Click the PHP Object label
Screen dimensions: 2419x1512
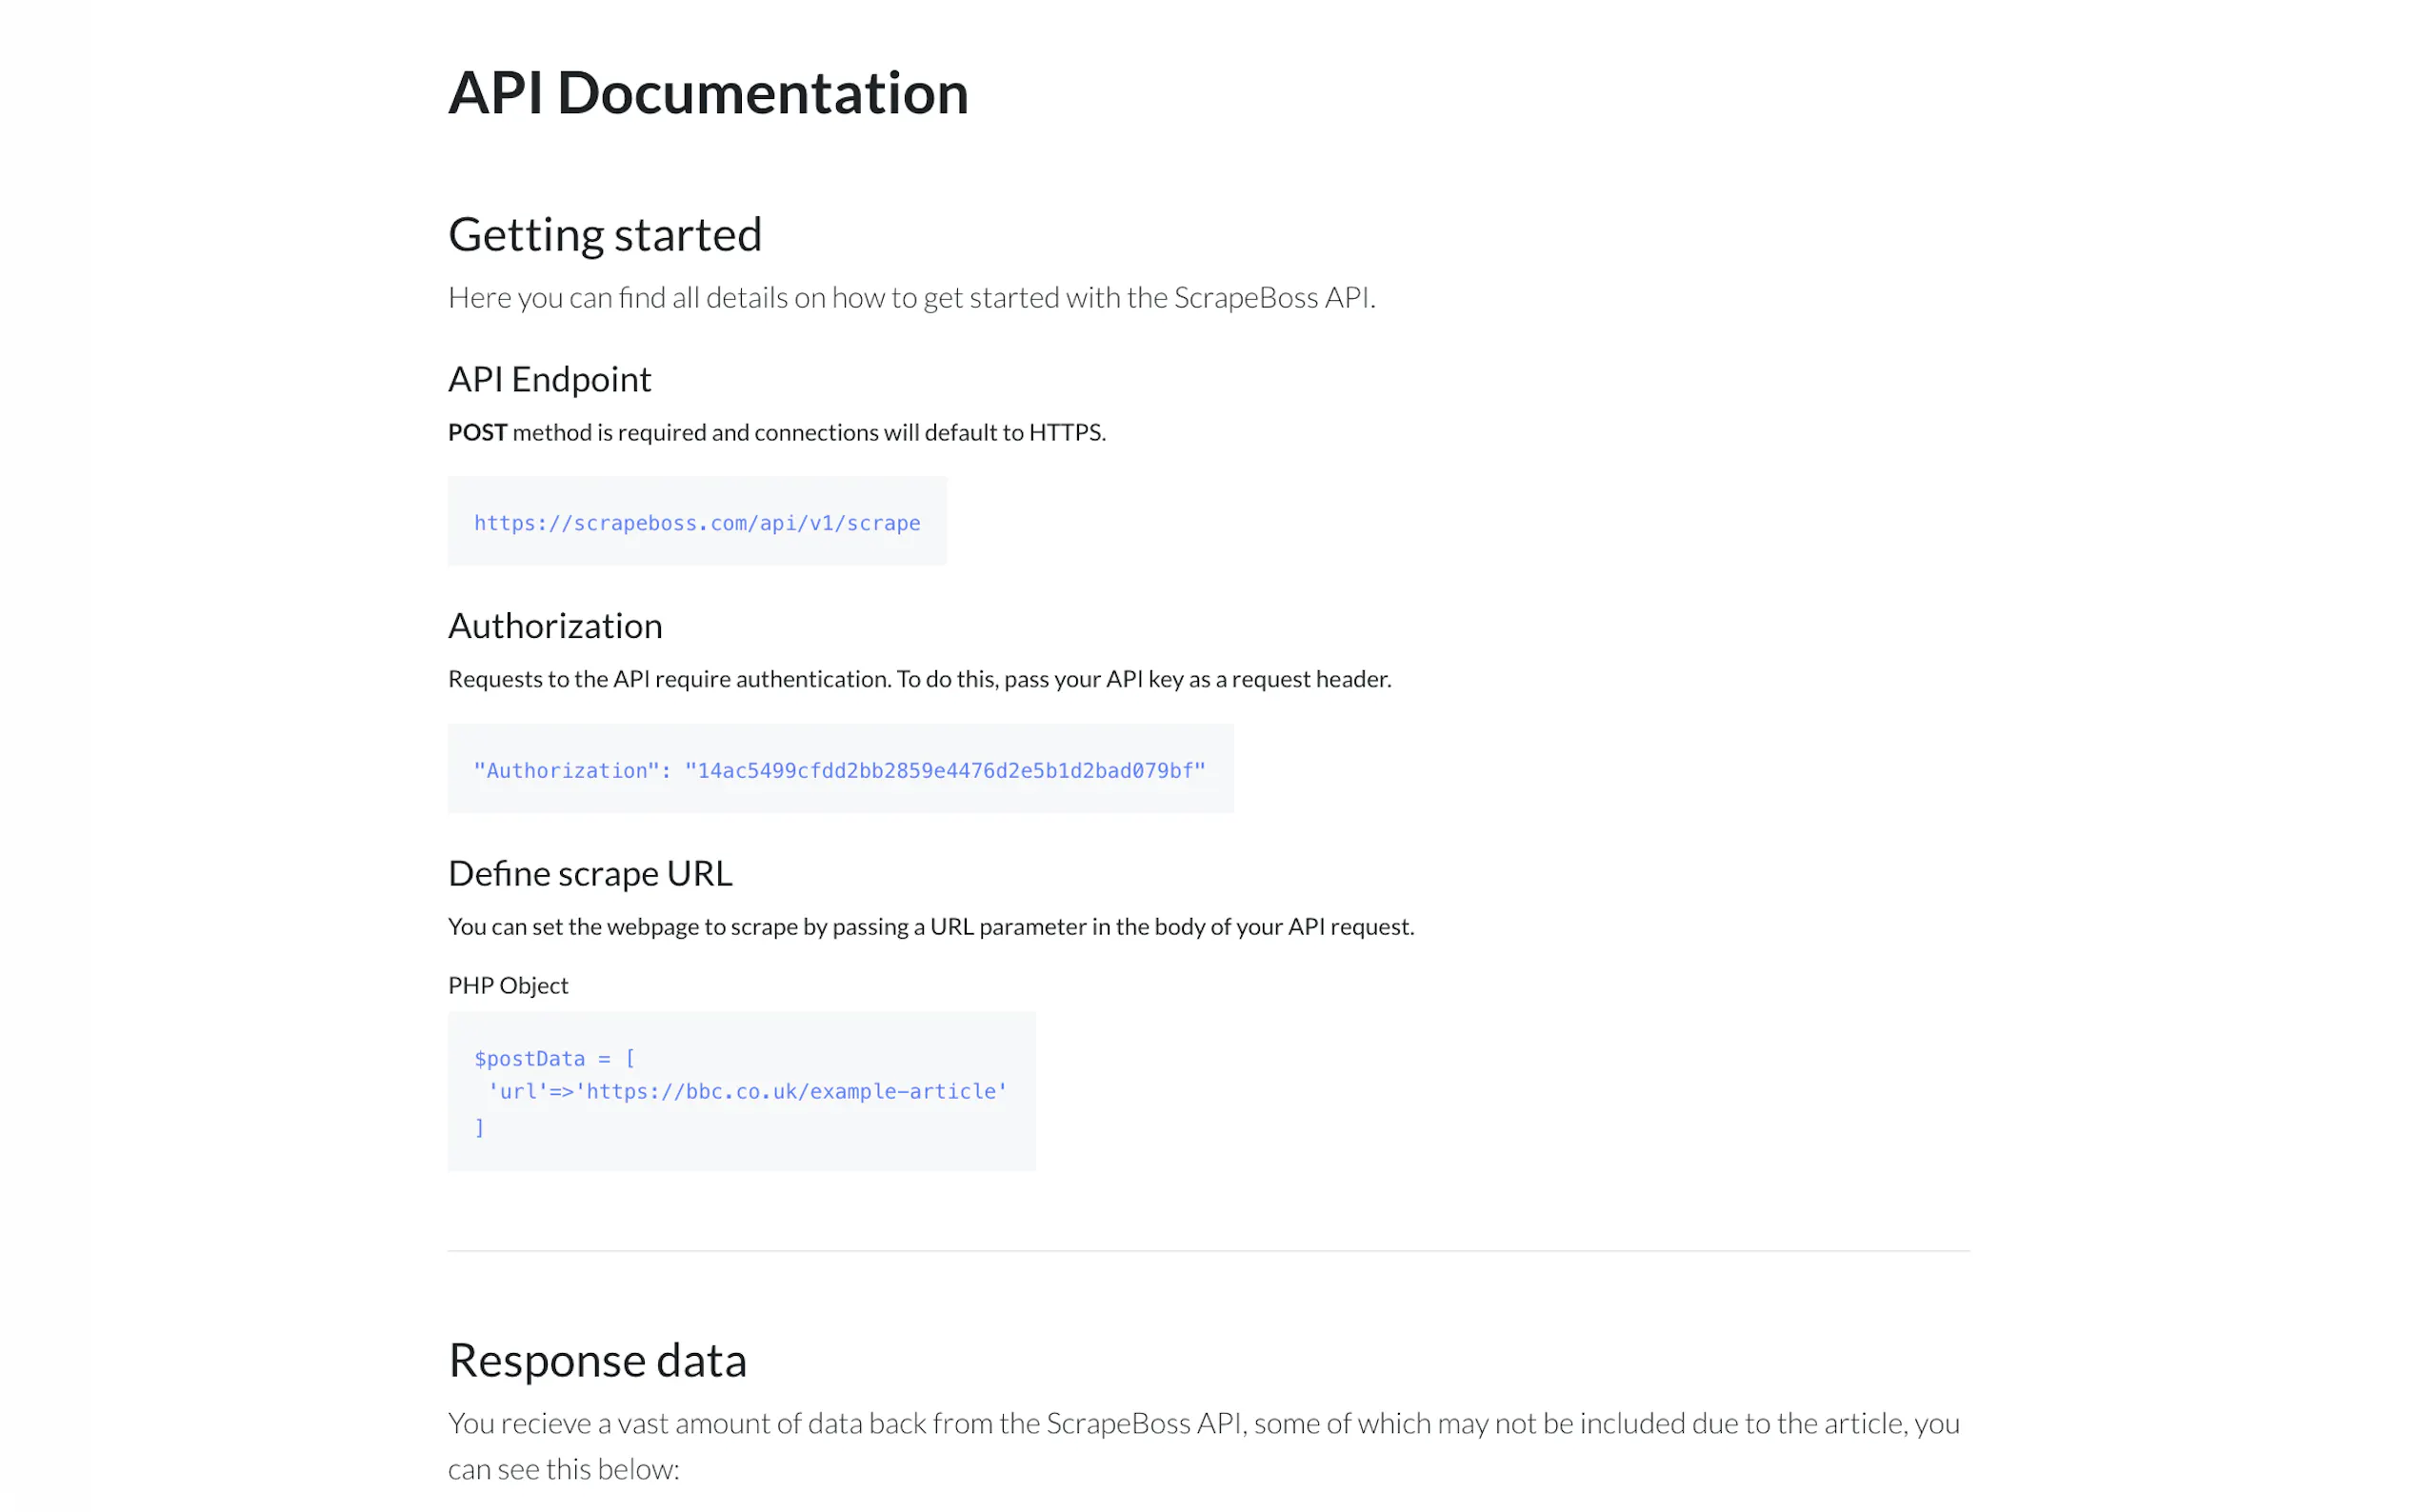coord(508,985)
